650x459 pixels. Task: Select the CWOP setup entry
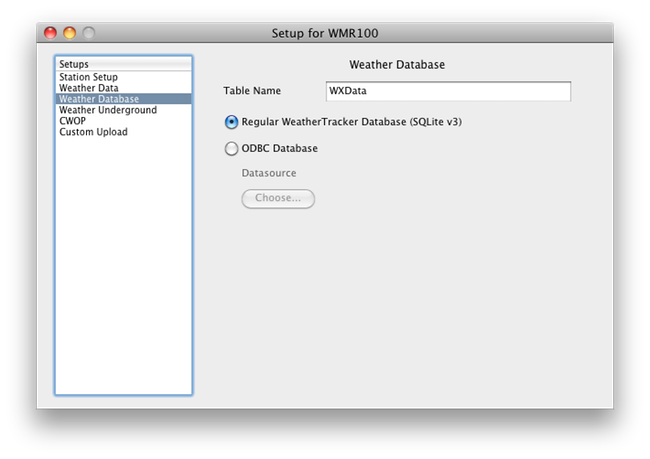[124, 121]
